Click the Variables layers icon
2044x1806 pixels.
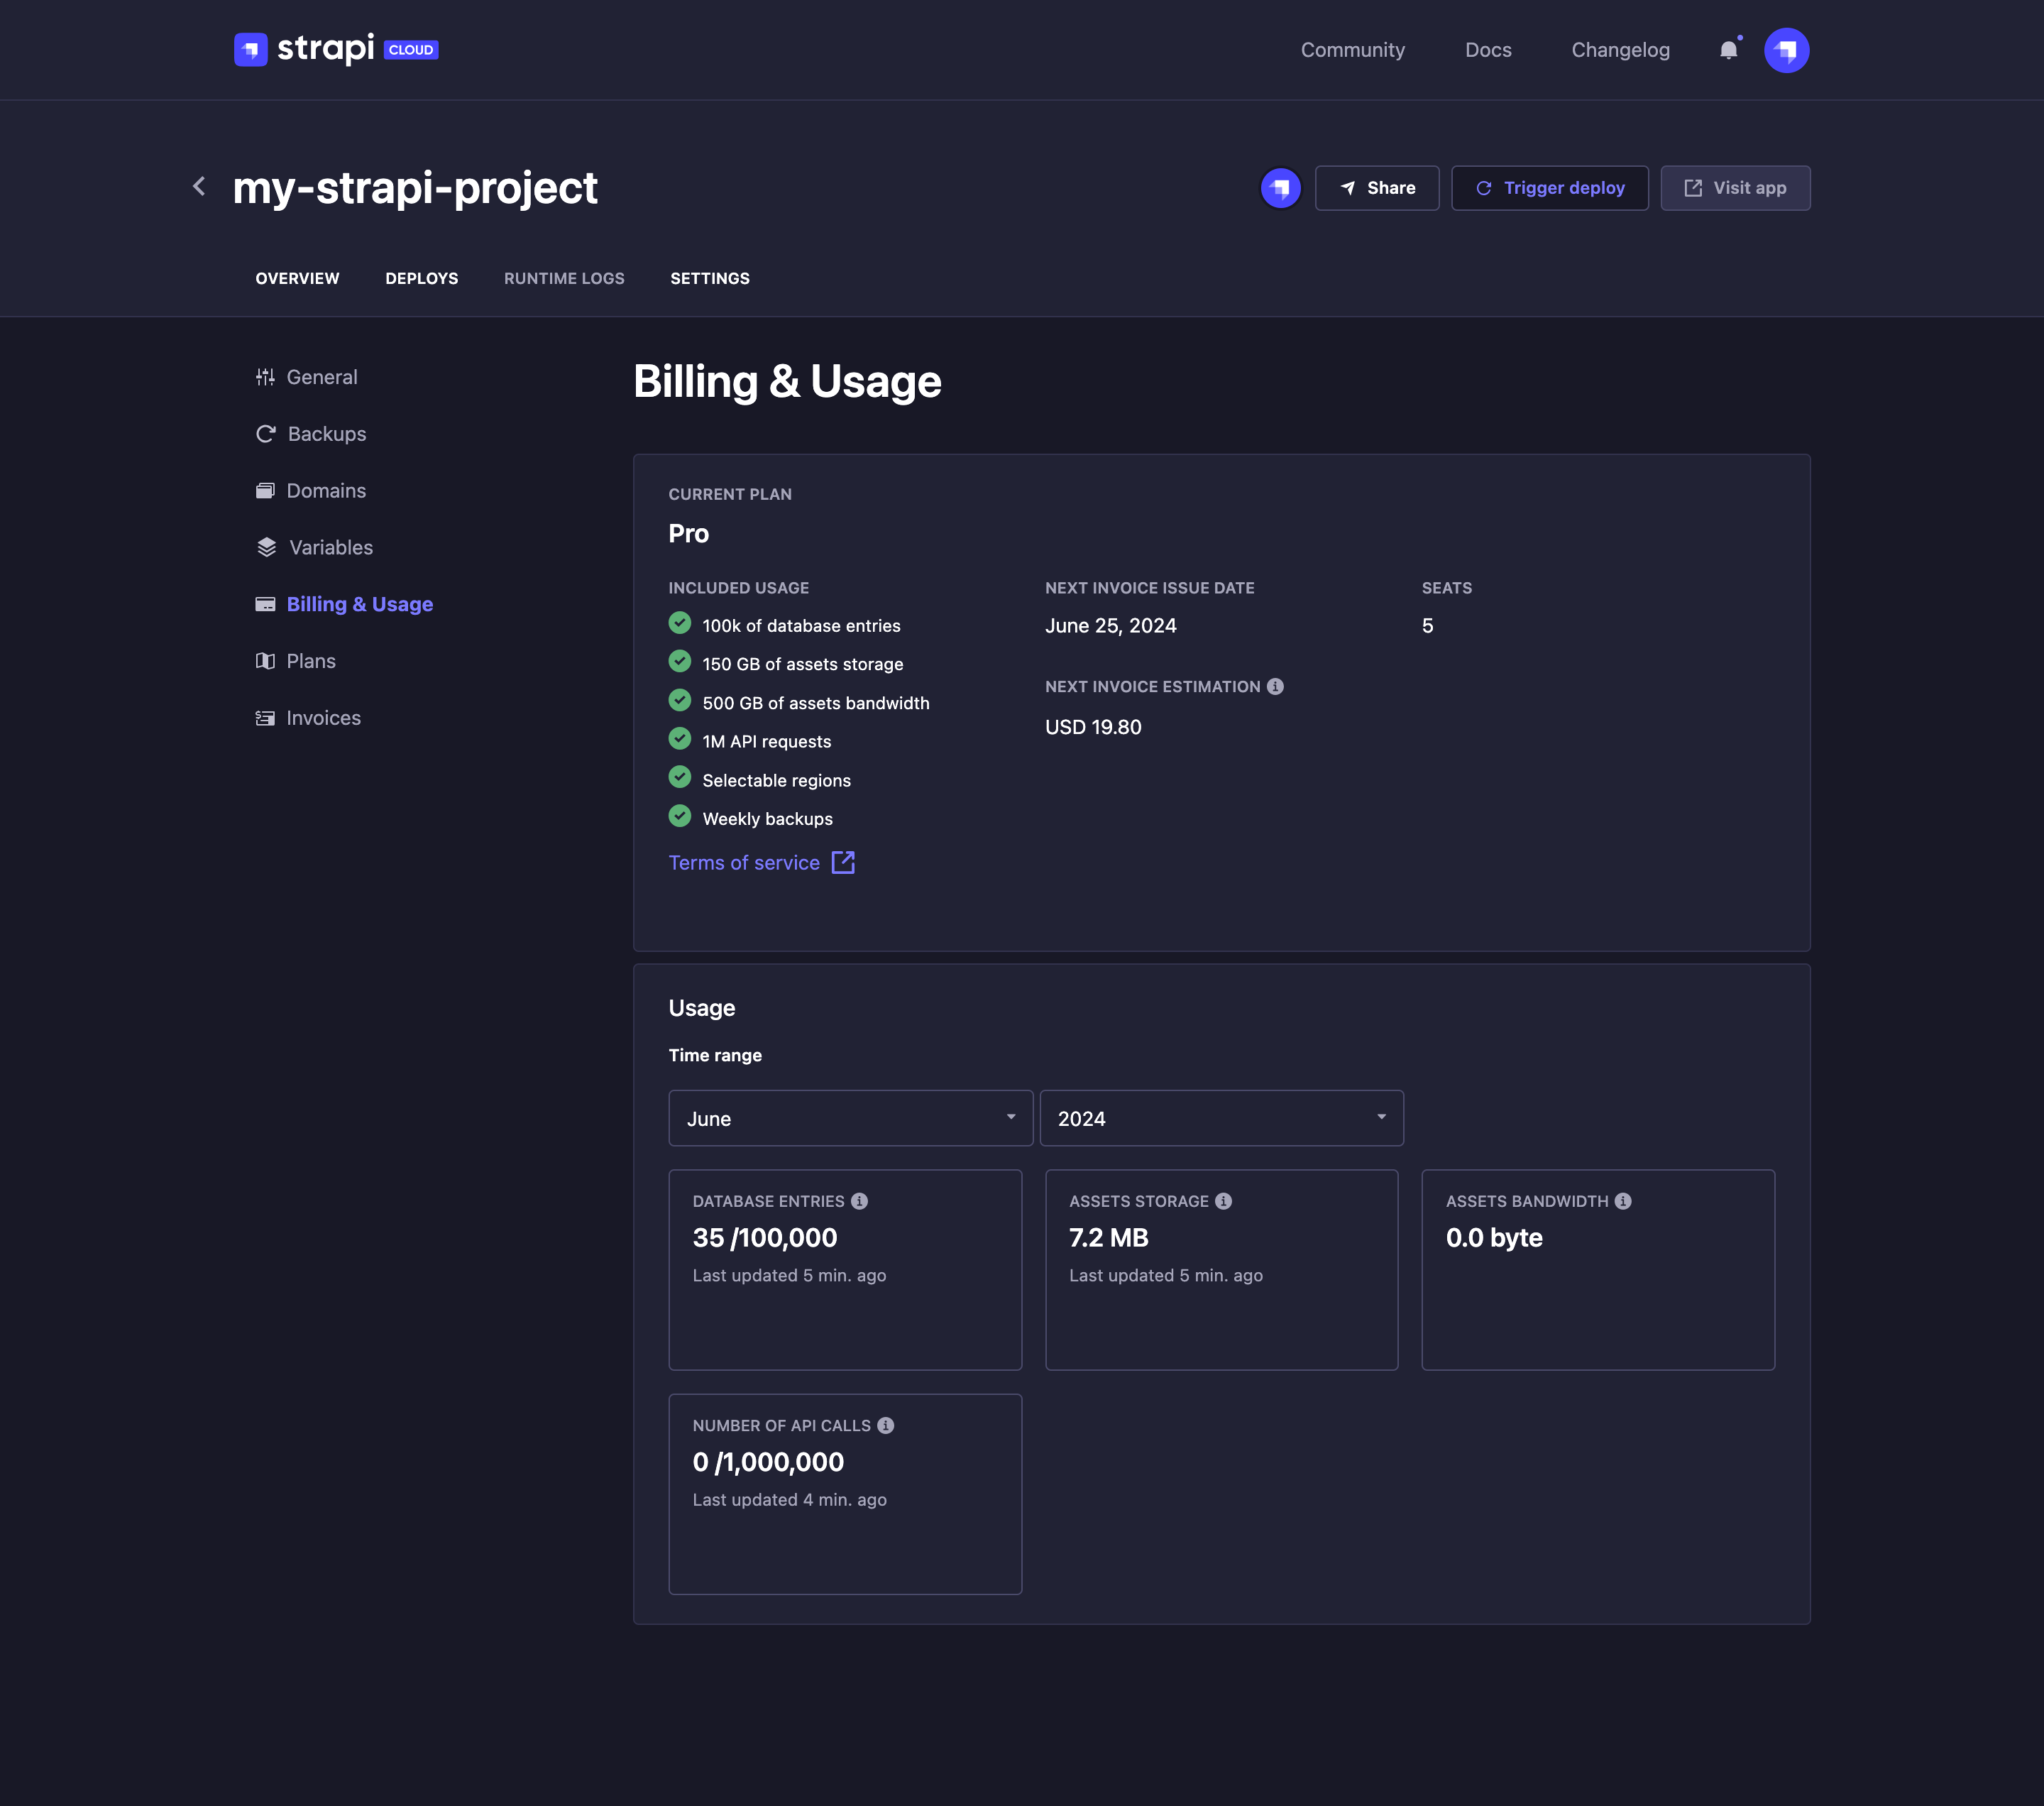[x=265, y=547]
